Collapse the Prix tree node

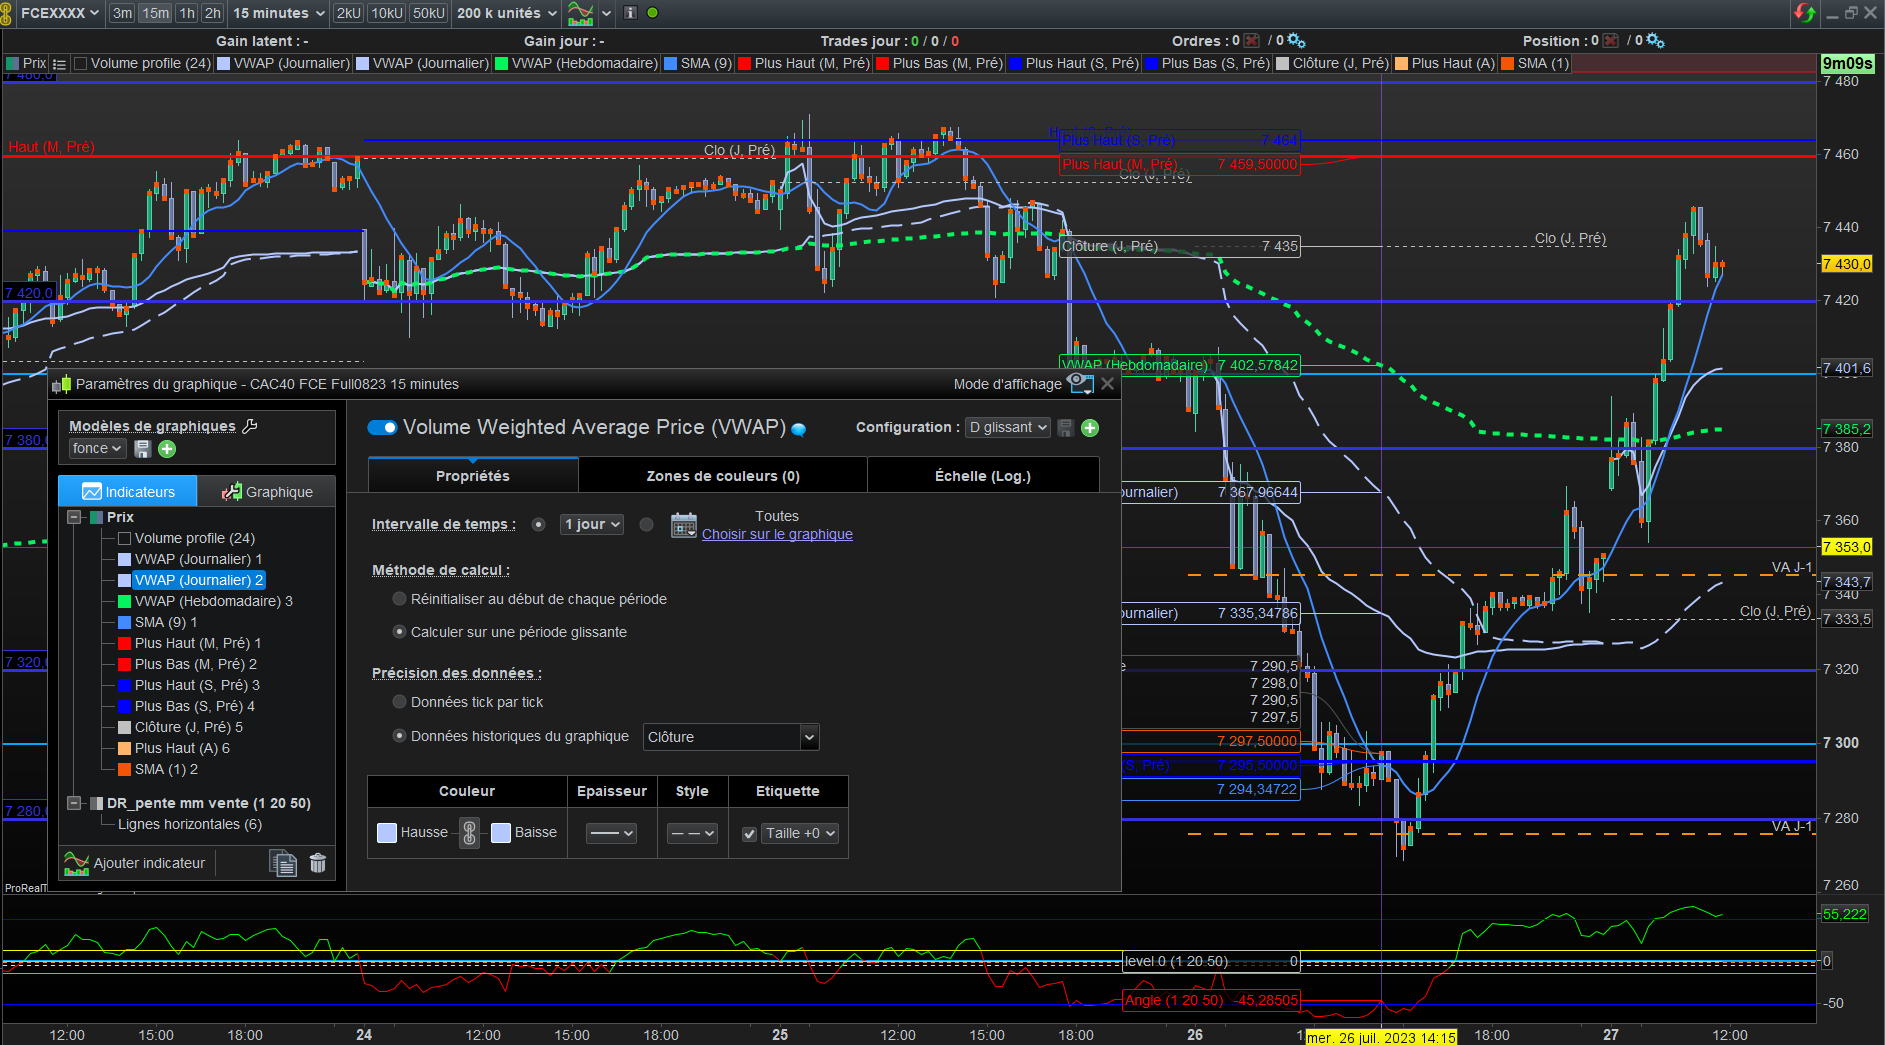pos(74,517)
